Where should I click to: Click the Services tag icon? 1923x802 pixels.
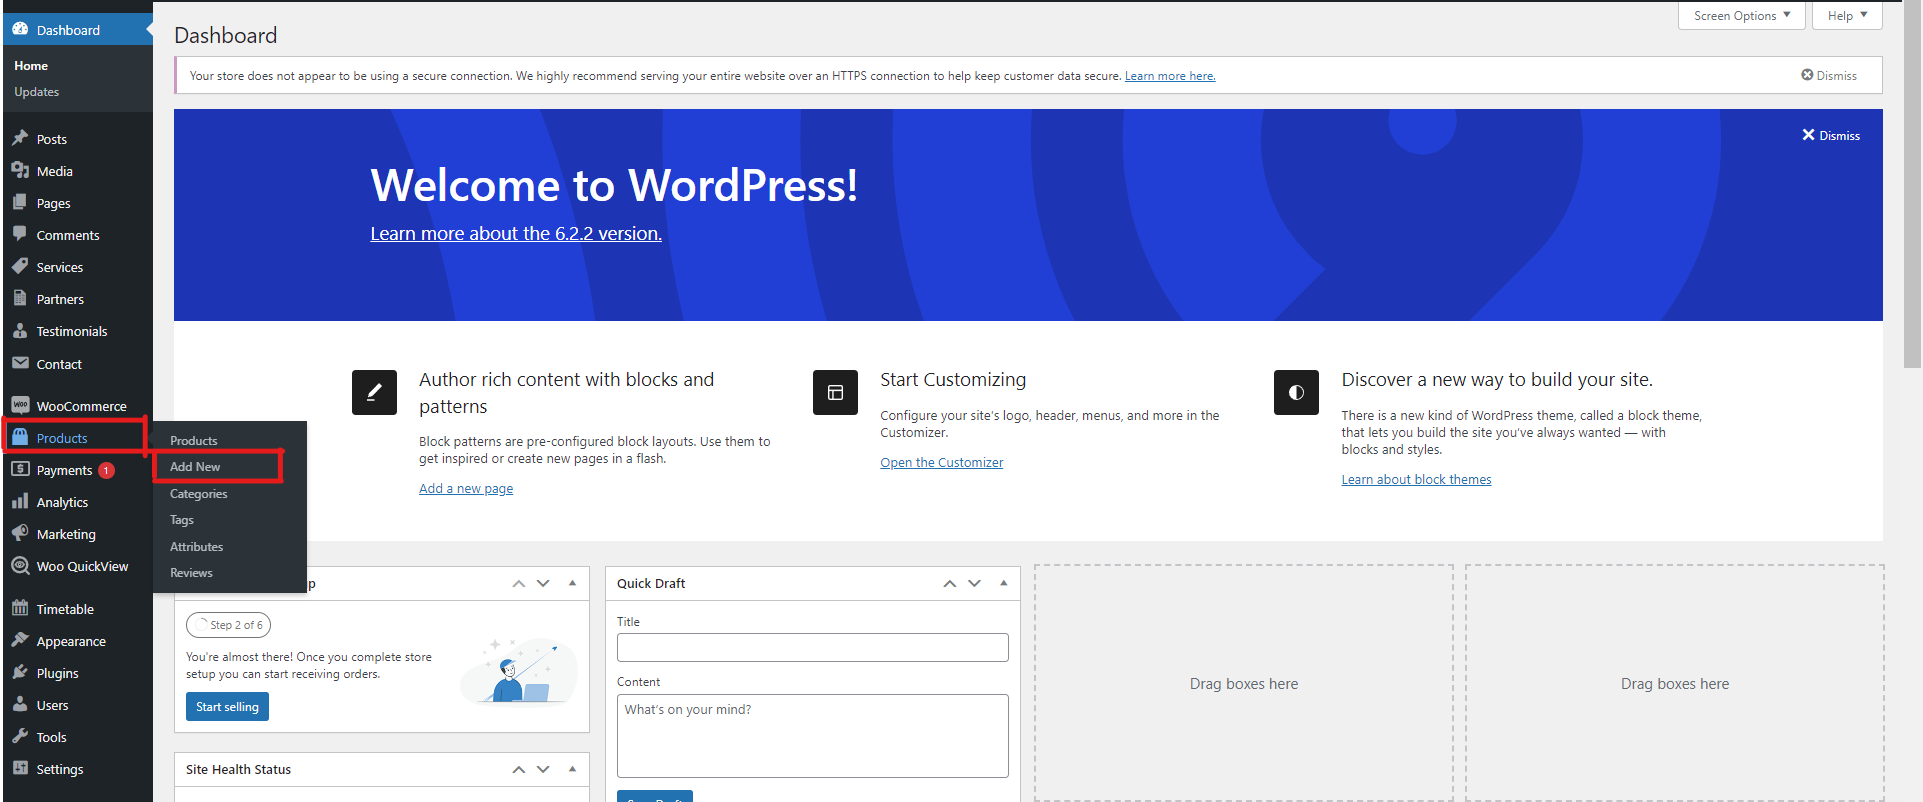(x=20, y=266)
